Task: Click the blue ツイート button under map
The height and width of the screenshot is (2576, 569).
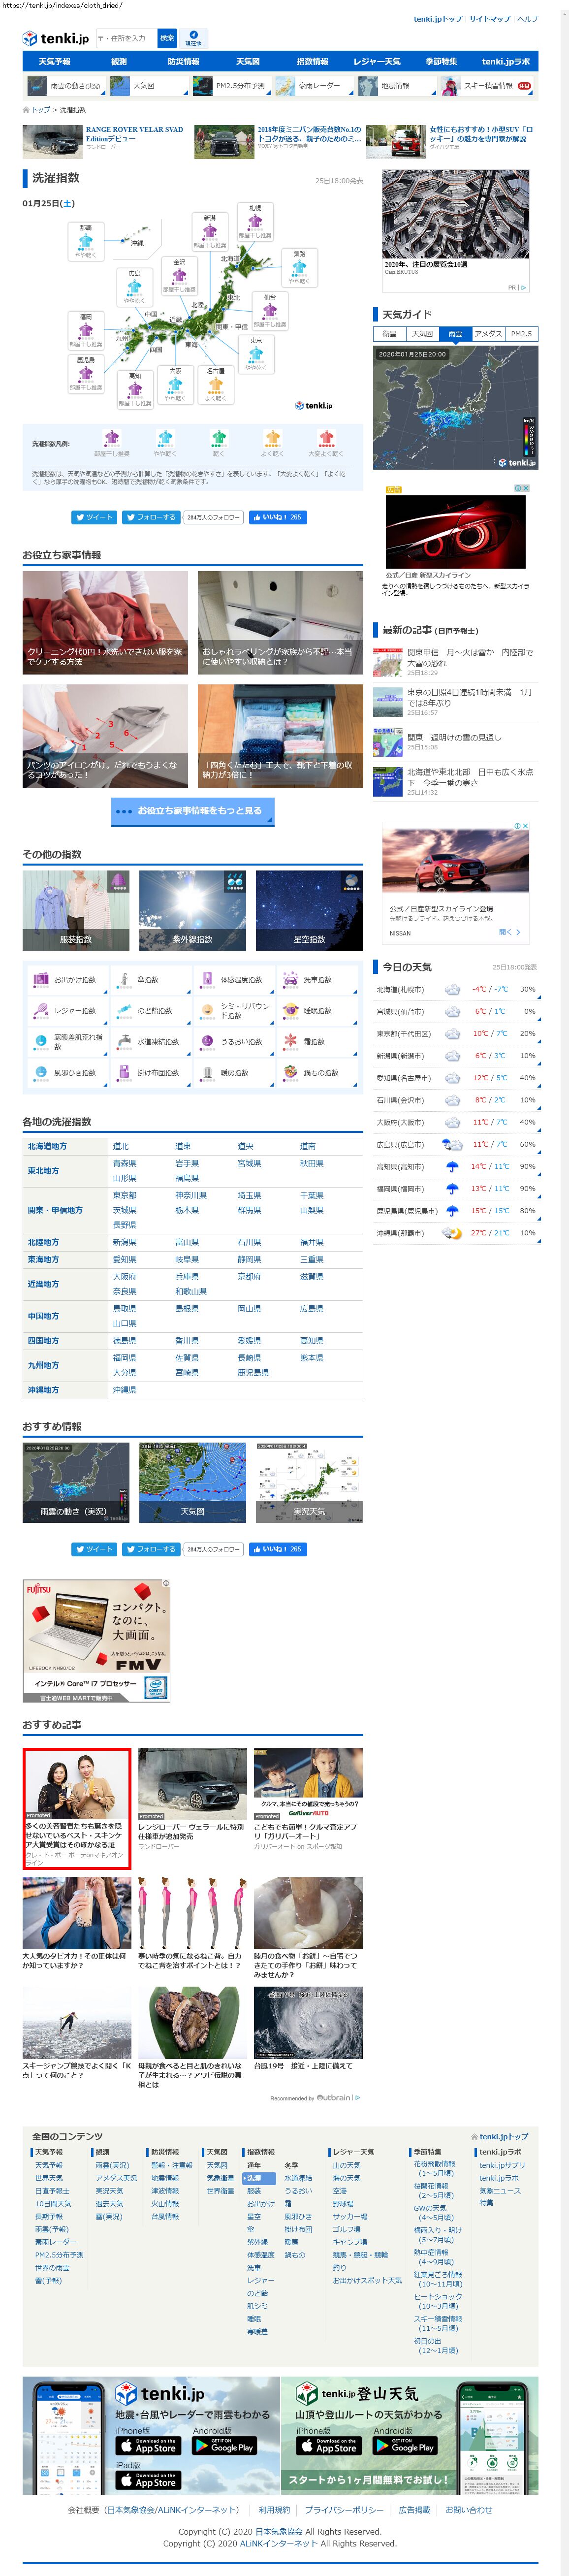Action: (x=94, y=517)
